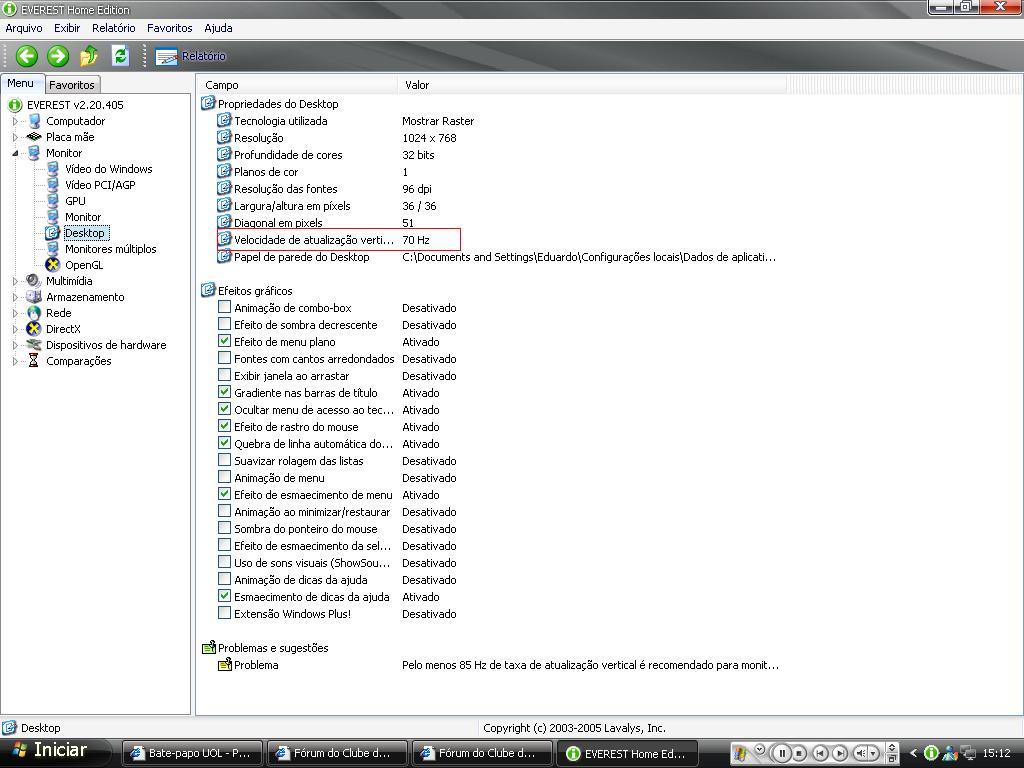
Task: Open the Relatório report wizard in the toolbar
Action: [x=191, y=57]
